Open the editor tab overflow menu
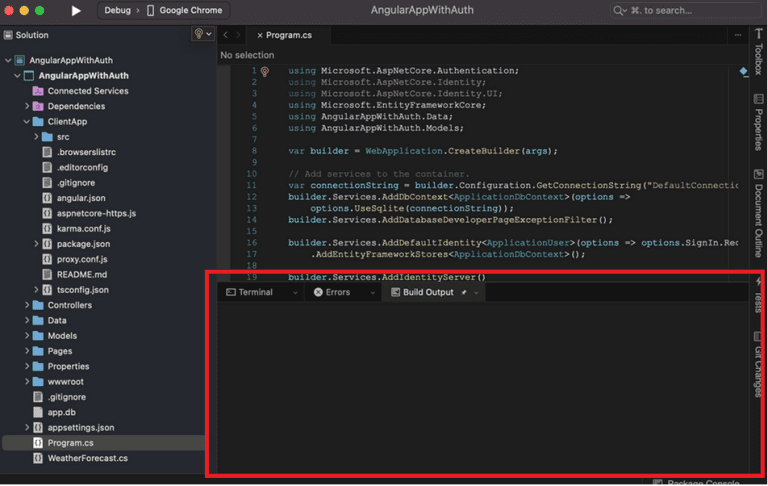768x486 pixels. click(x=738, y=35)
